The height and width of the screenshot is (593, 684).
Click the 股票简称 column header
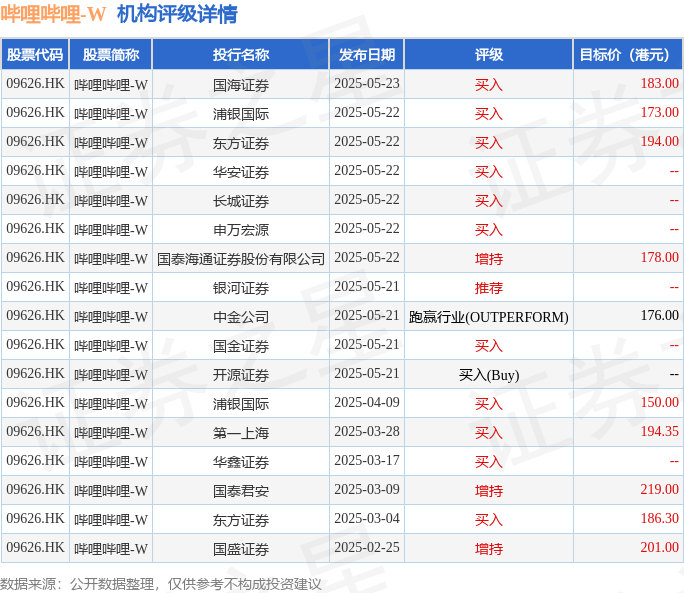(111, 55)
